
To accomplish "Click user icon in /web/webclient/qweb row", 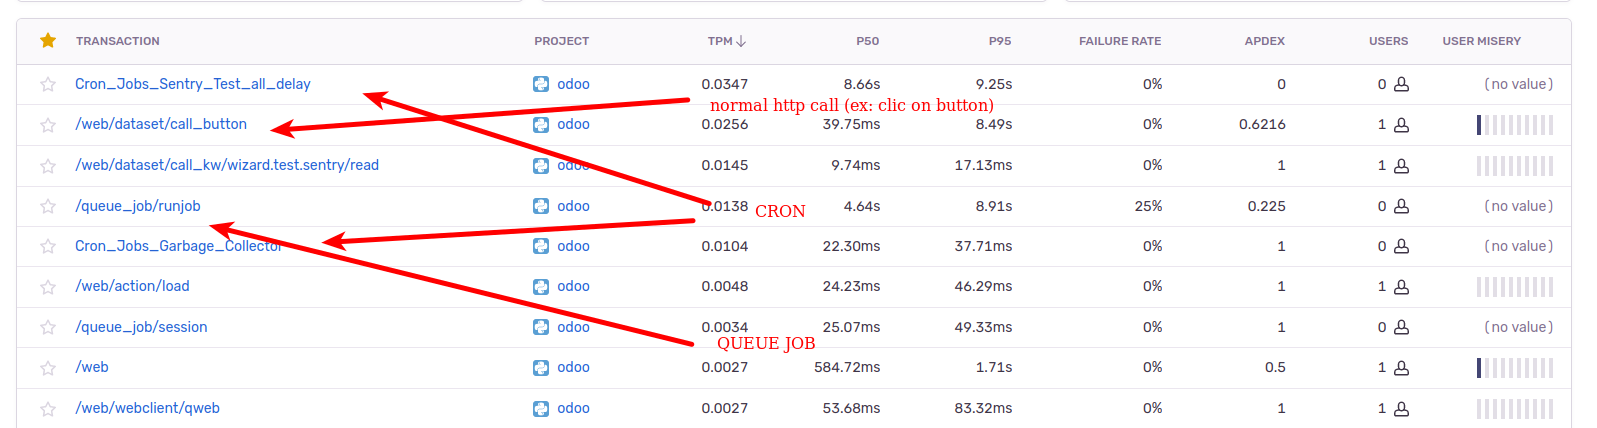I will point(1401,409).
